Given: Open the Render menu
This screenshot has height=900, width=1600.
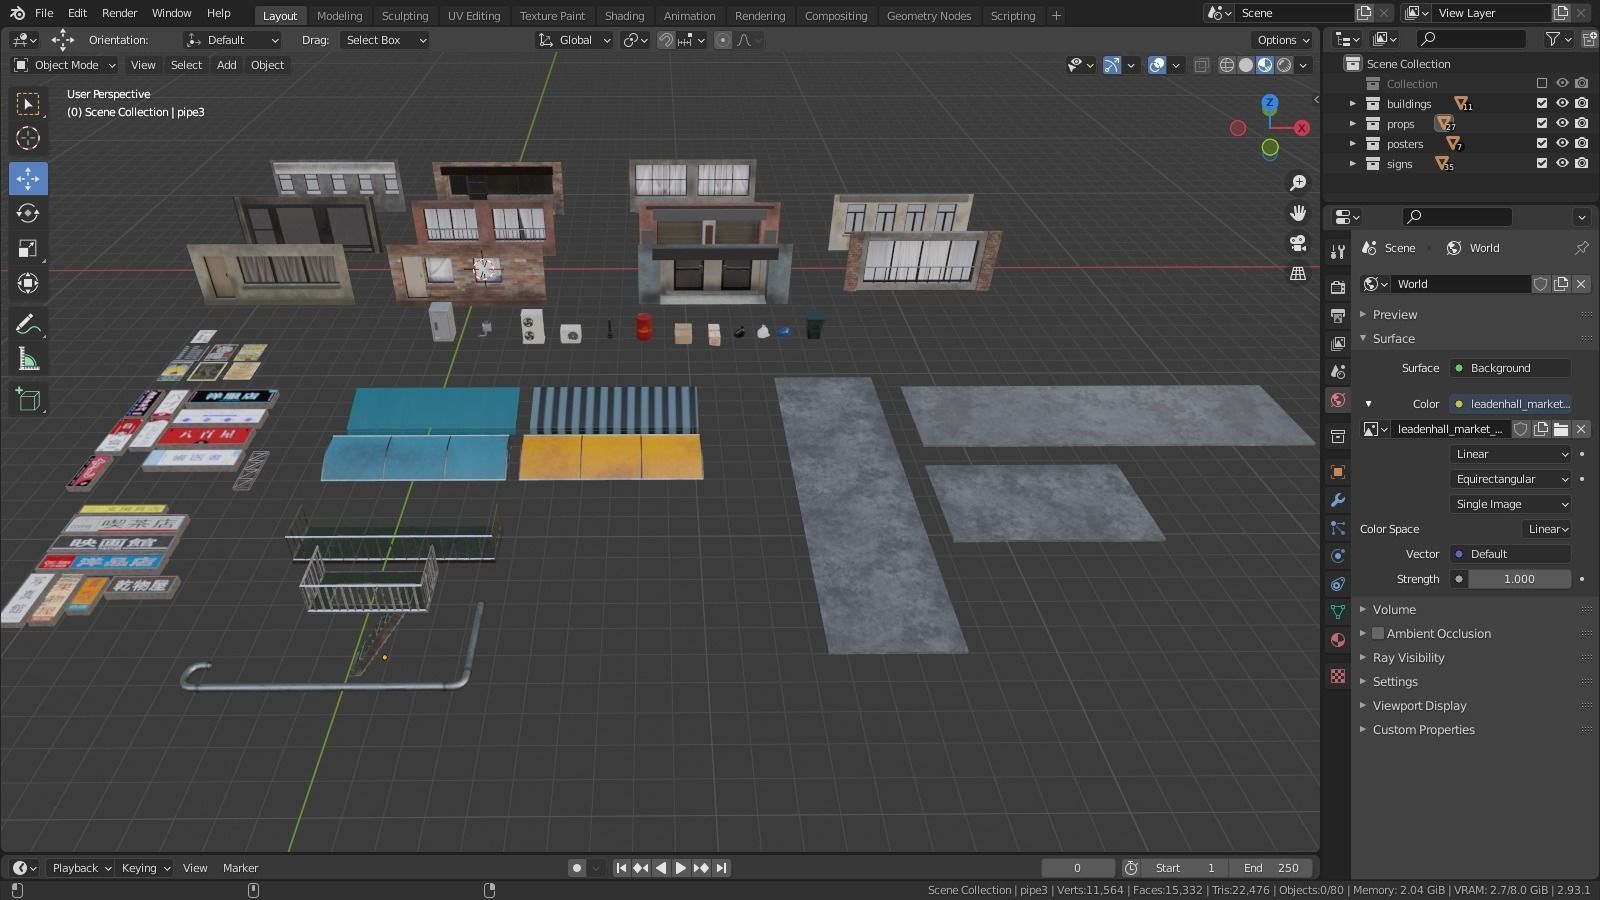Looking at the screenshot, I should (x=119, y=13).
